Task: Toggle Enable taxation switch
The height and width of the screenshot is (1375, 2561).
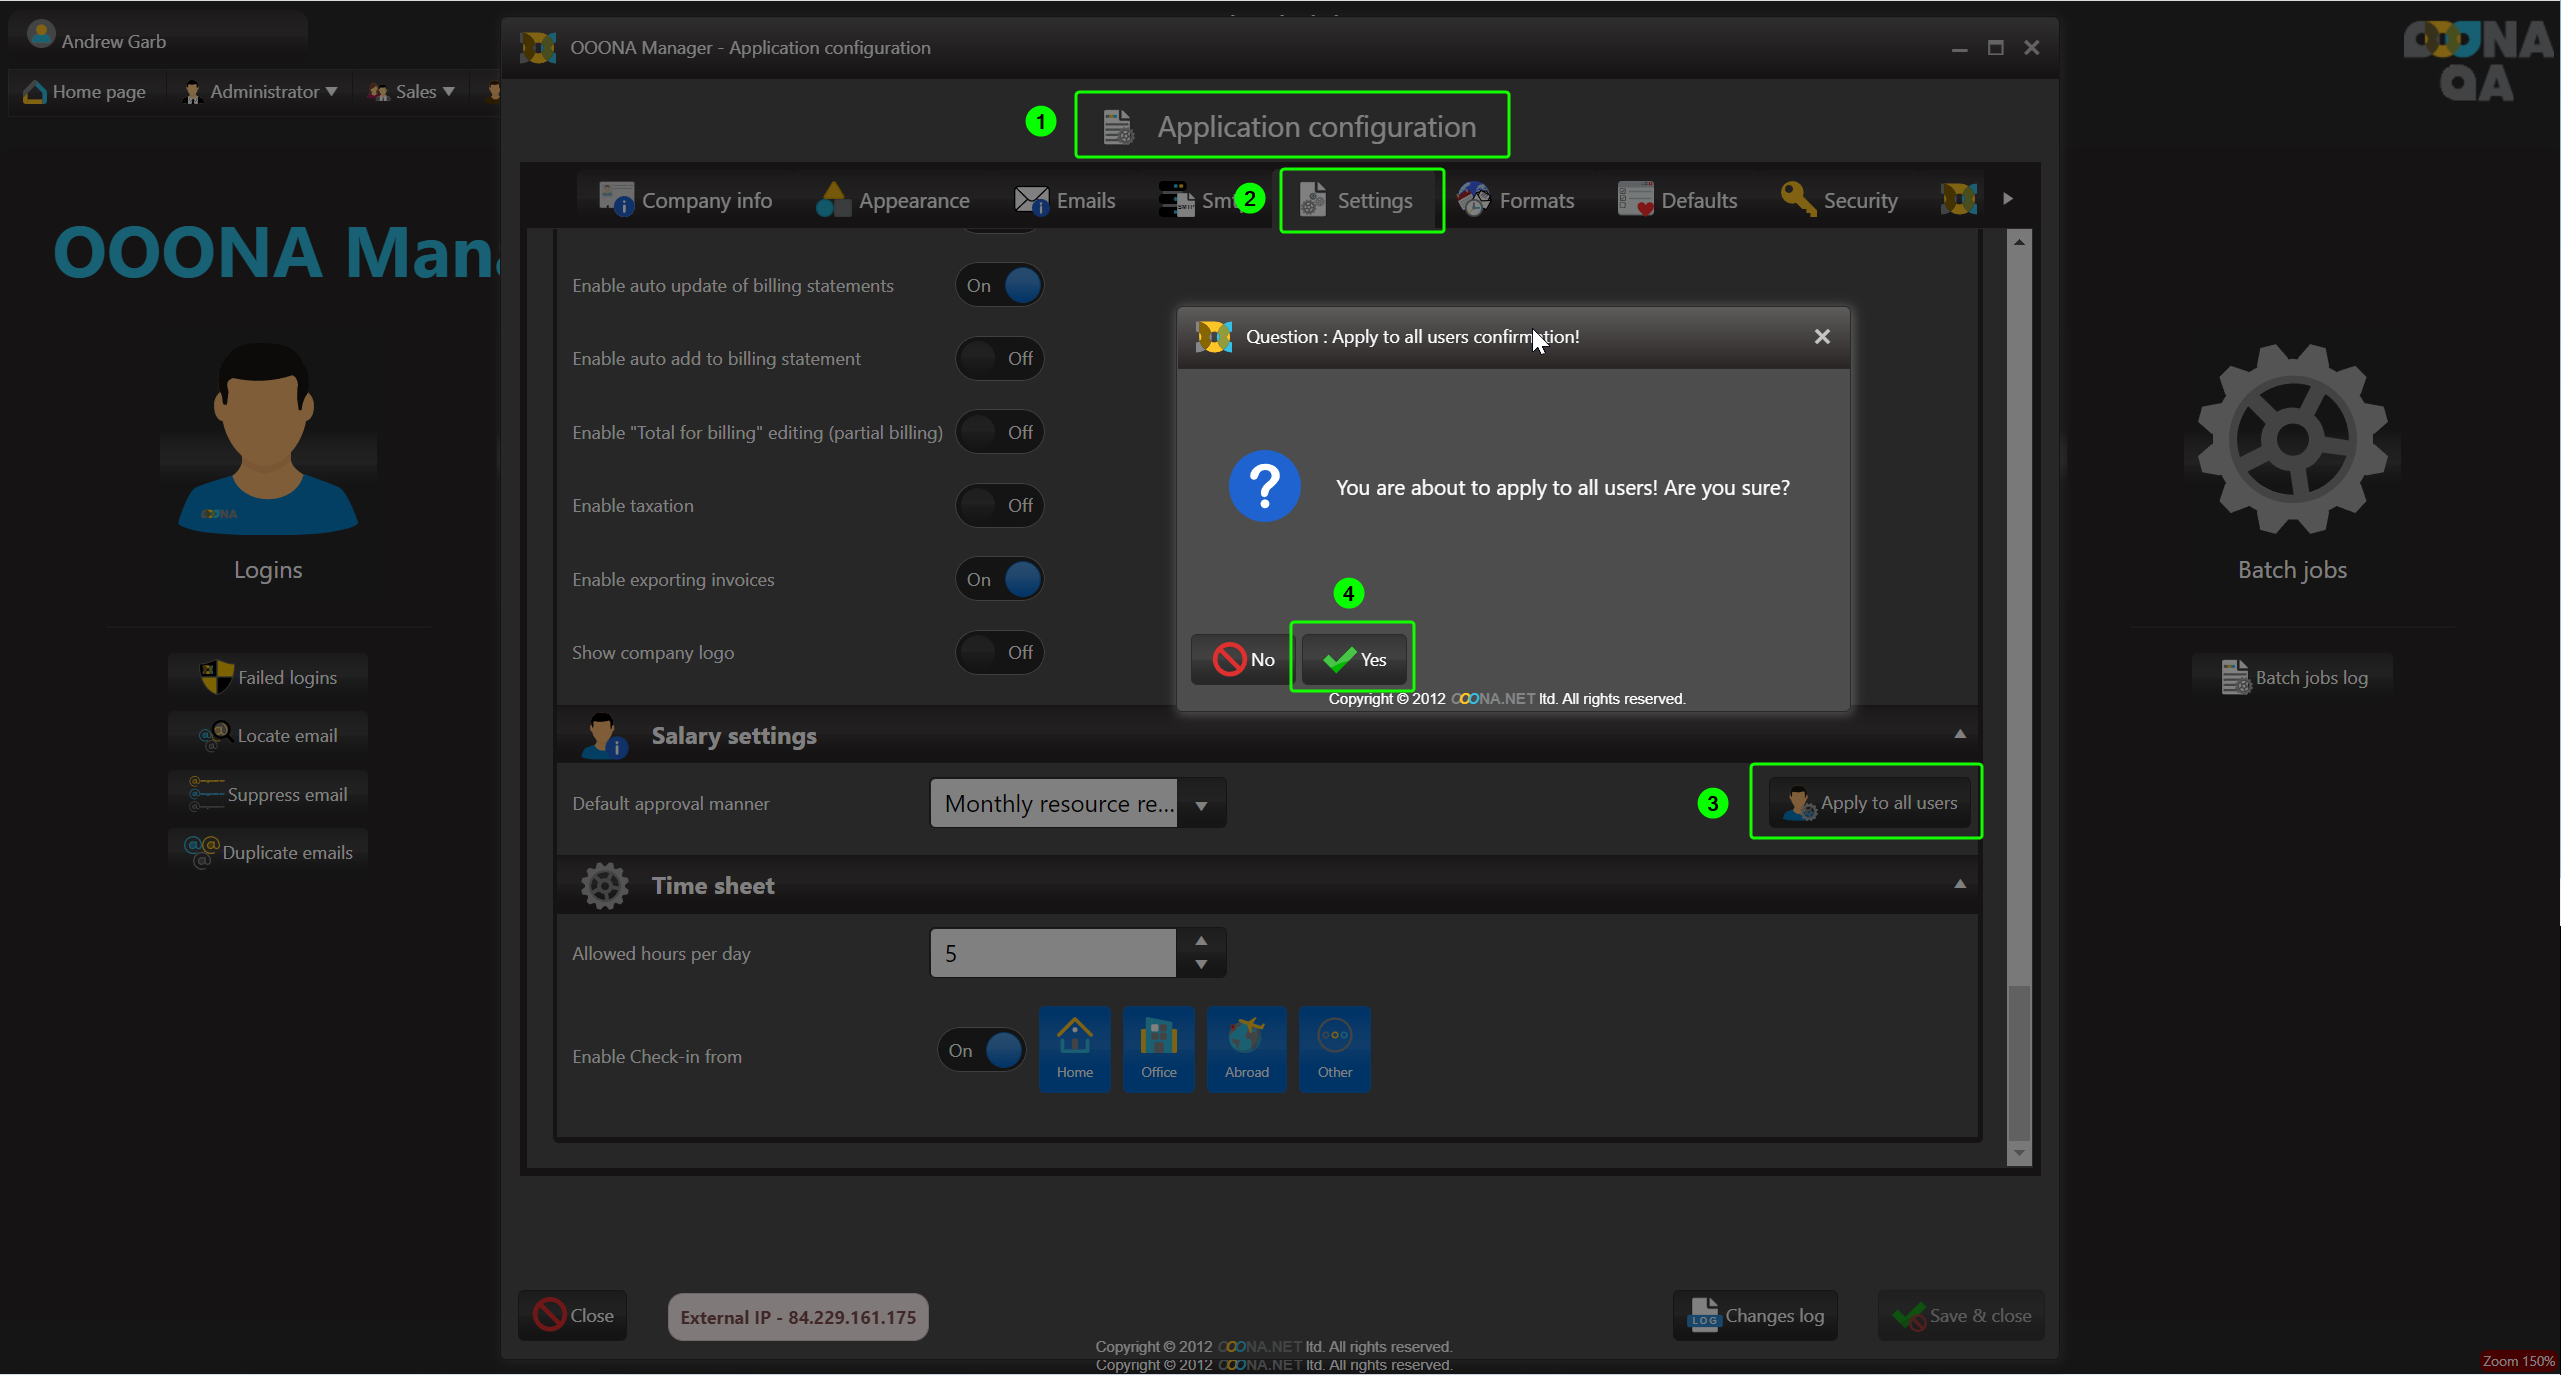Action: [x=999, y=506]
